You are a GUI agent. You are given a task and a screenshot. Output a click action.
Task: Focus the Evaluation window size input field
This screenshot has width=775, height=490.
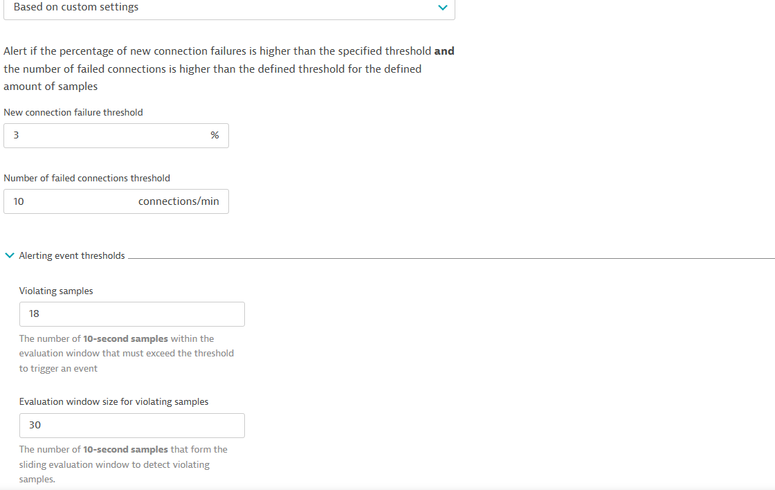[131, 425]
